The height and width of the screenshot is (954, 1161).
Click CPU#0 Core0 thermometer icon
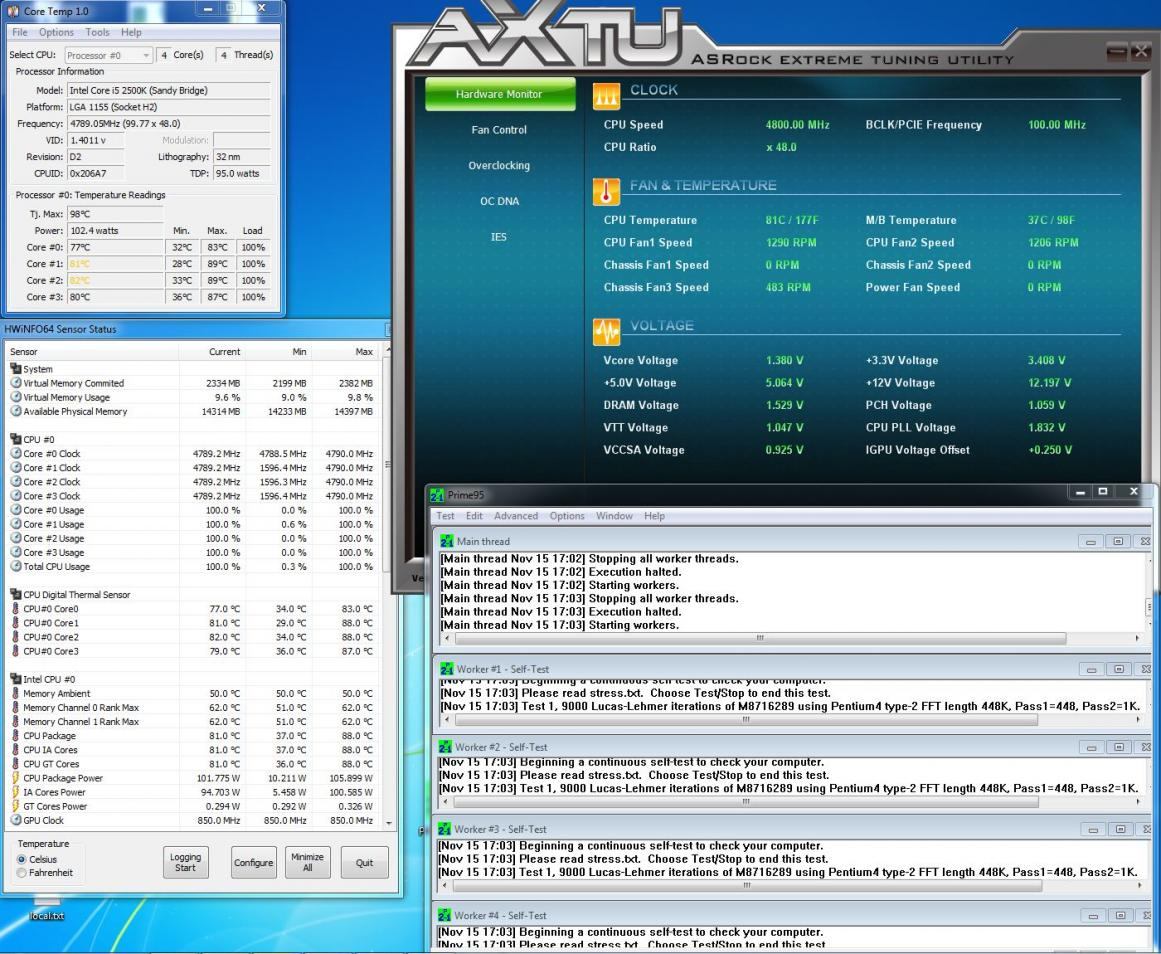tap(16, 608)
